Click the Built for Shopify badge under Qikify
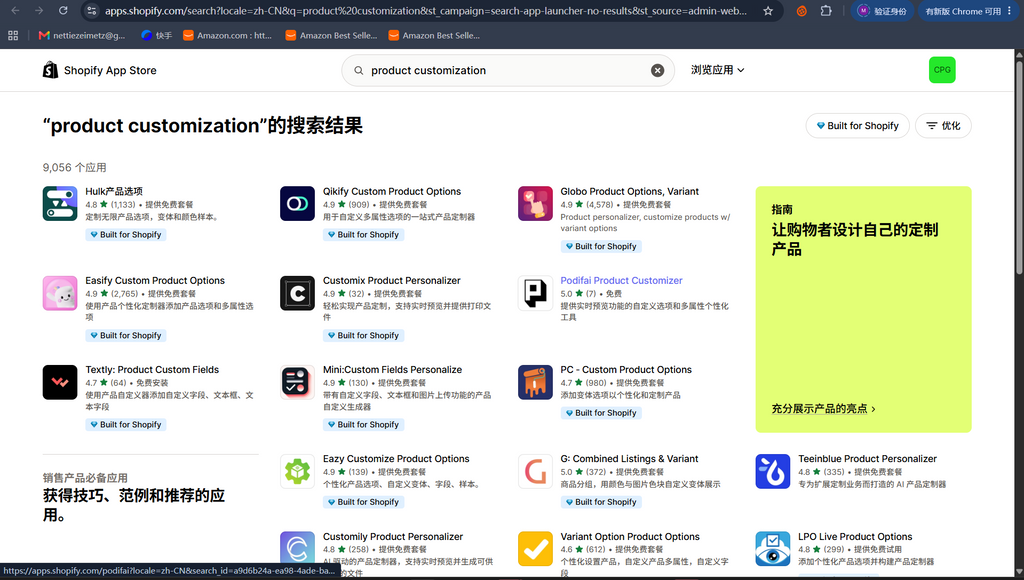Image resolution: width=1024 pixels, height=580 pixels. point(363,234)
